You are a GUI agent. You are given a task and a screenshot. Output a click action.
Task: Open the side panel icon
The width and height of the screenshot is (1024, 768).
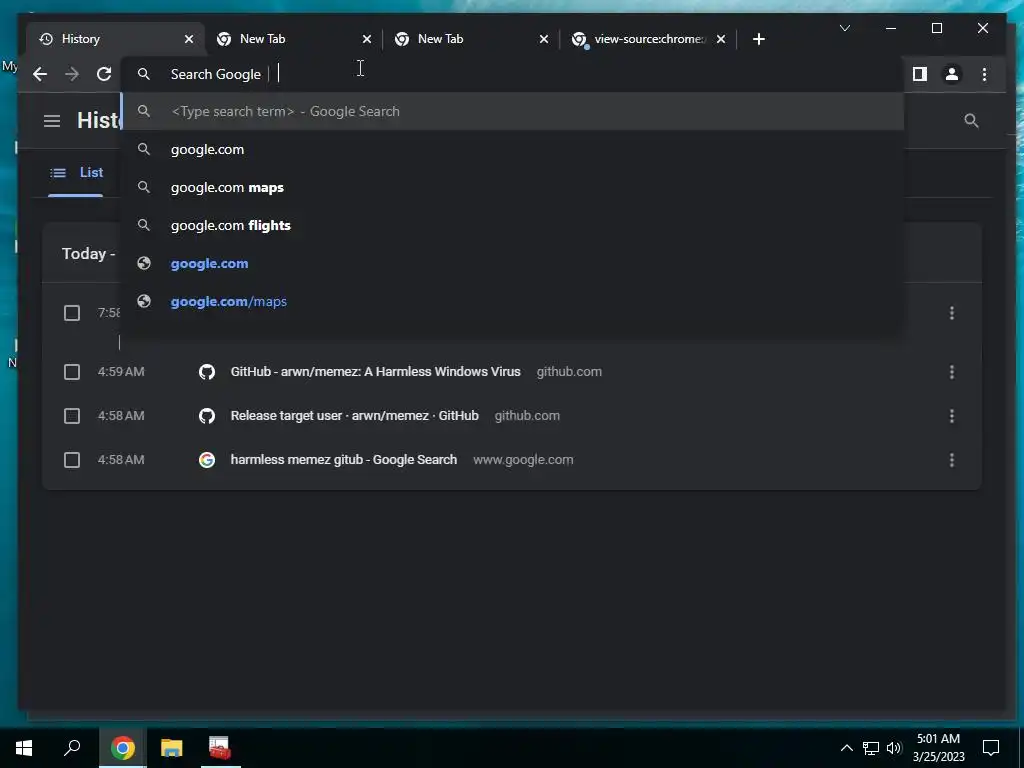[920, 74]
